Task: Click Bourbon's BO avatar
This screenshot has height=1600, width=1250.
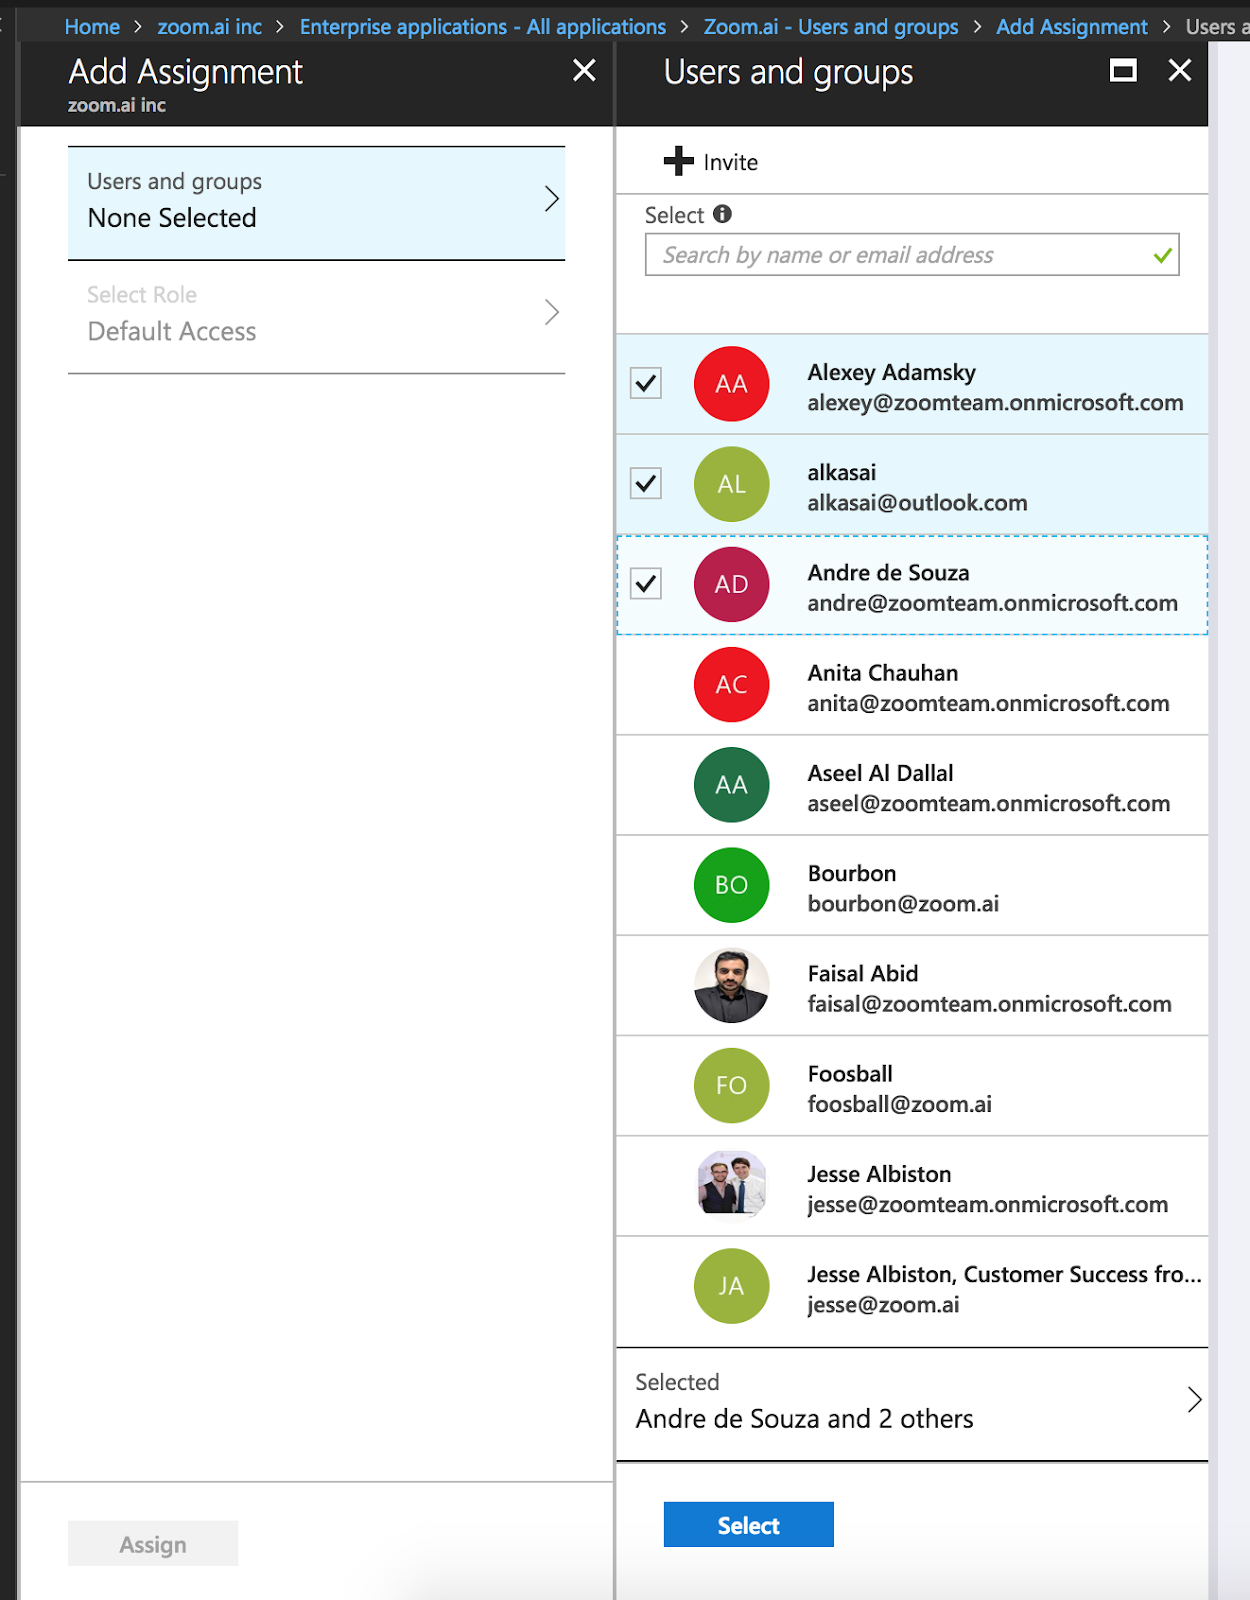Action: [x=732, y=885]
